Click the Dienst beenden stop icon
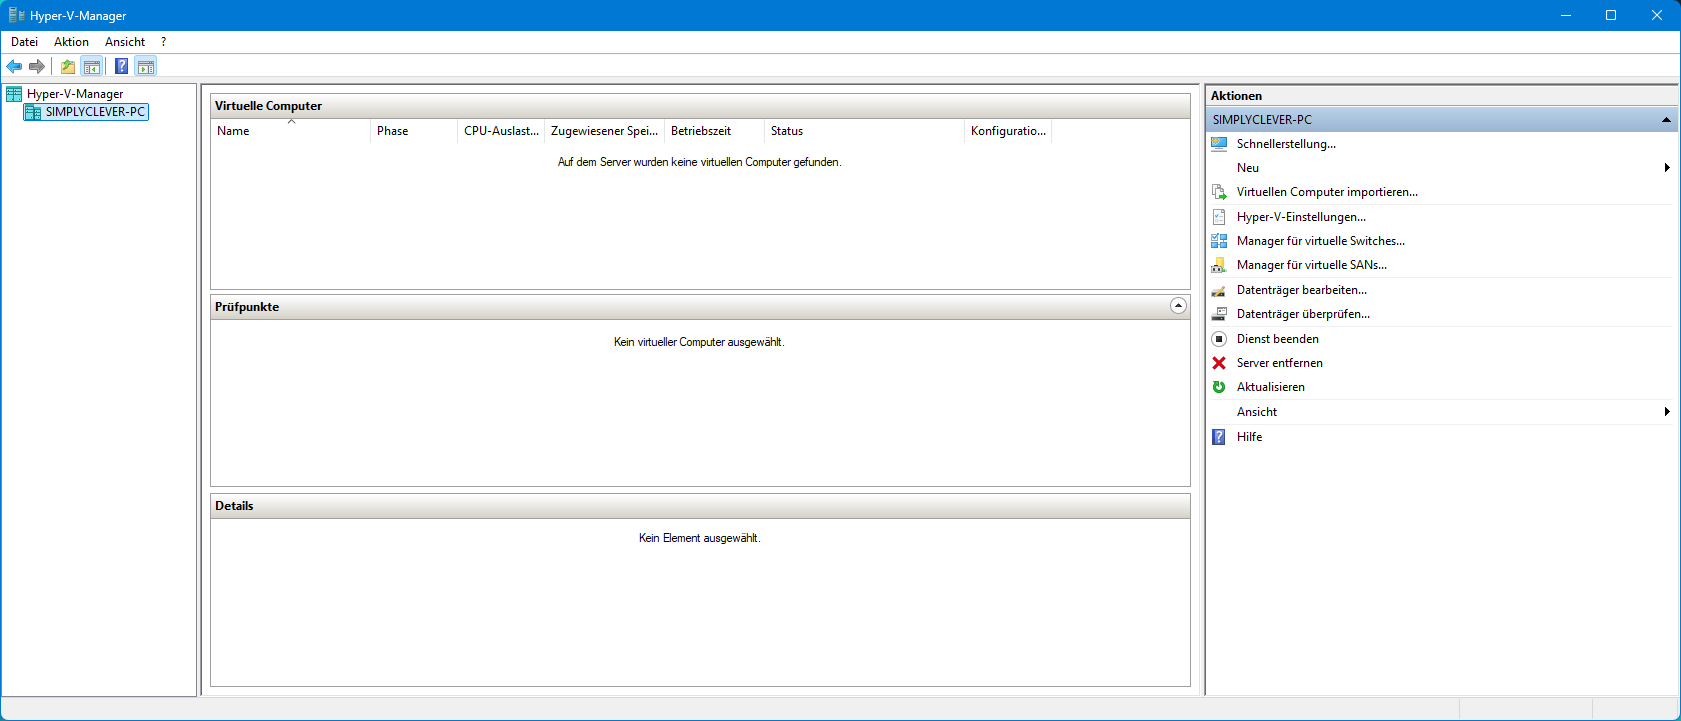 coord(1219,339)
